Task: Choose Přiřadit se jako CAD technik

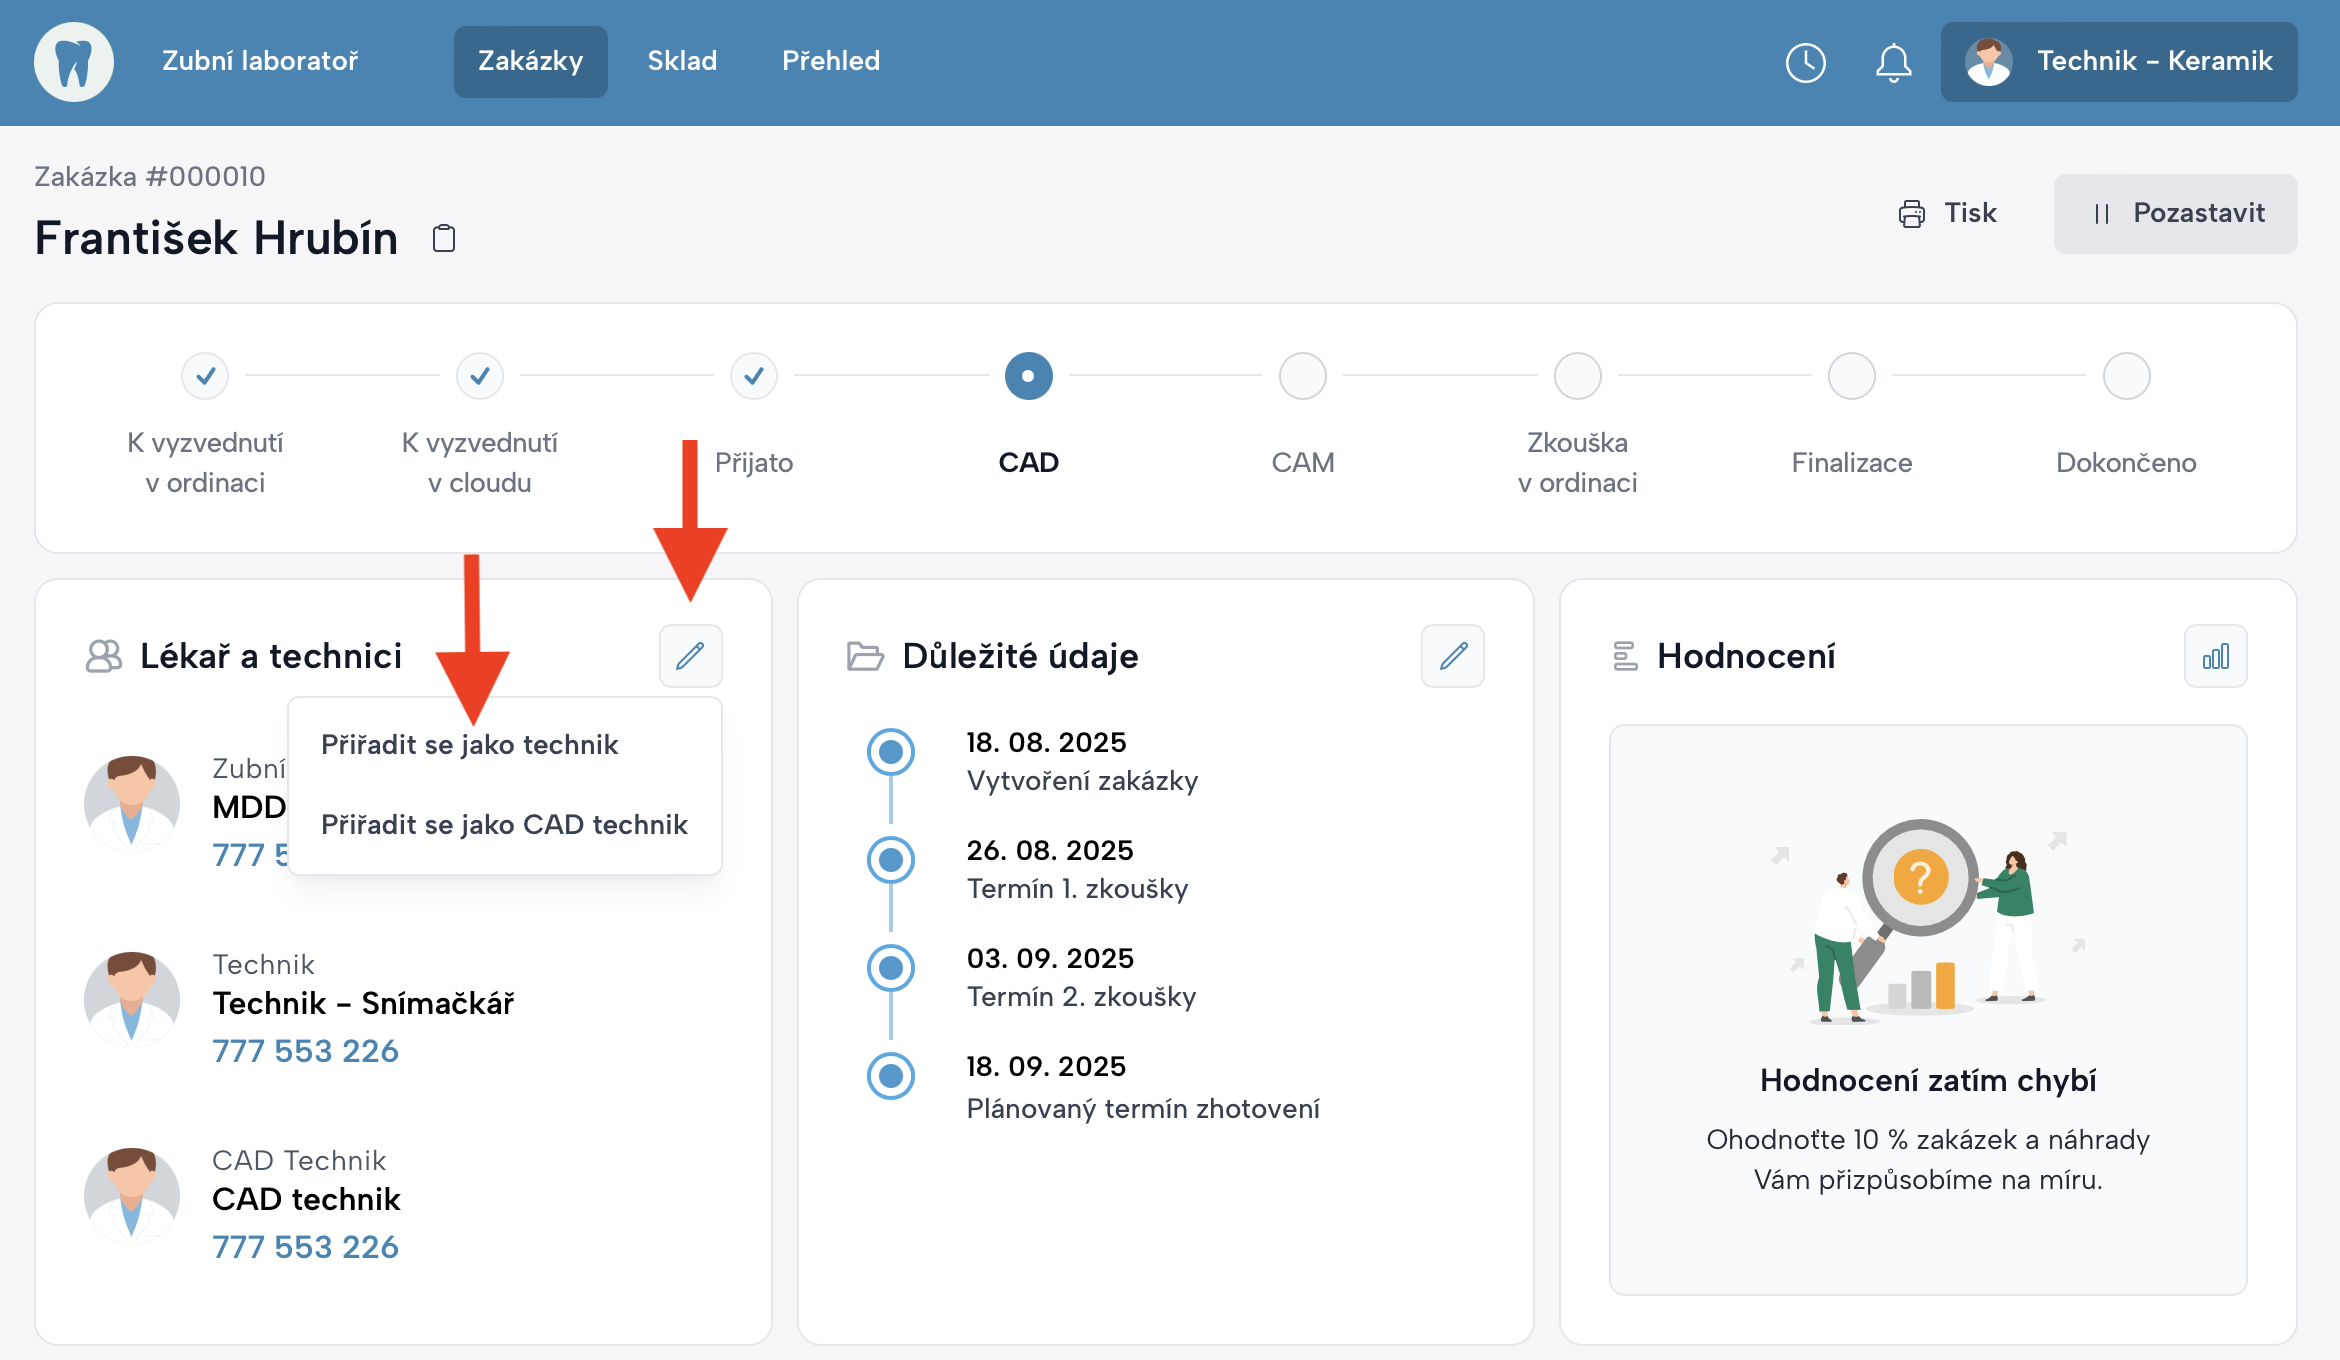Action: [x=504, y=825]
